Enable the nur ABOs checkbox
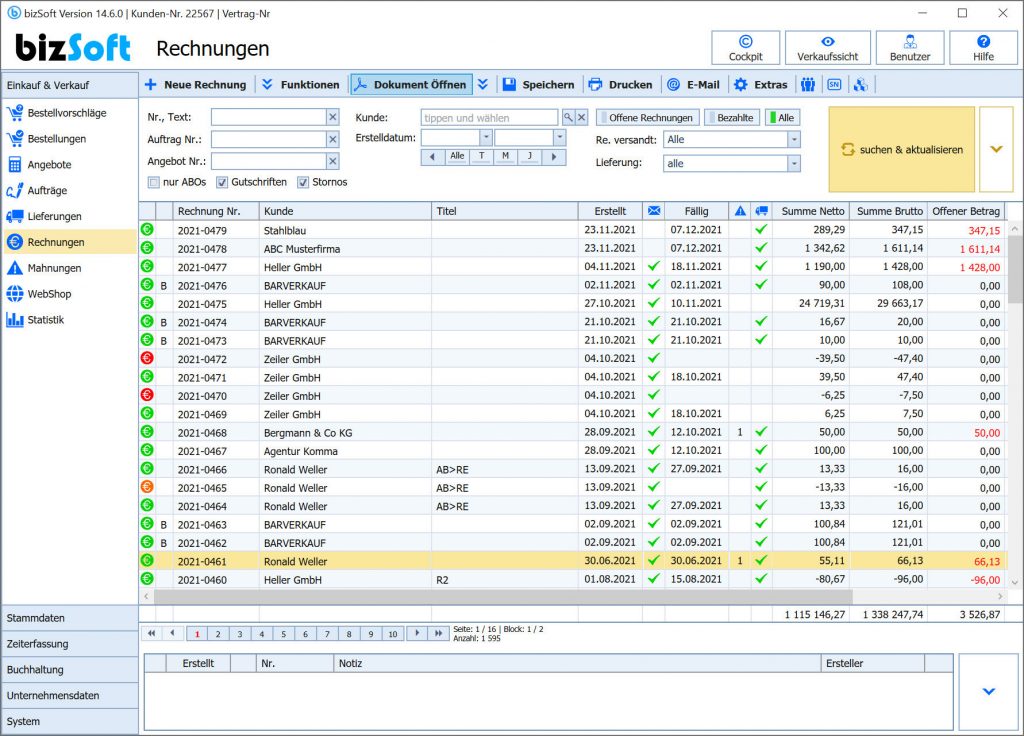This screenshot has width=1024, height=736. click(153, 182)
